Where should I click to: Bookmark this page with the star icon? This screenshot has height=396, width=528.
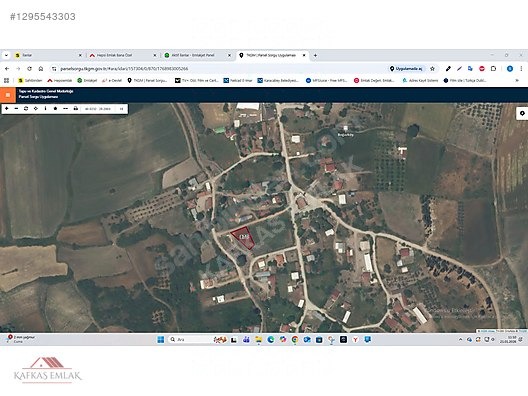(432, 69)
